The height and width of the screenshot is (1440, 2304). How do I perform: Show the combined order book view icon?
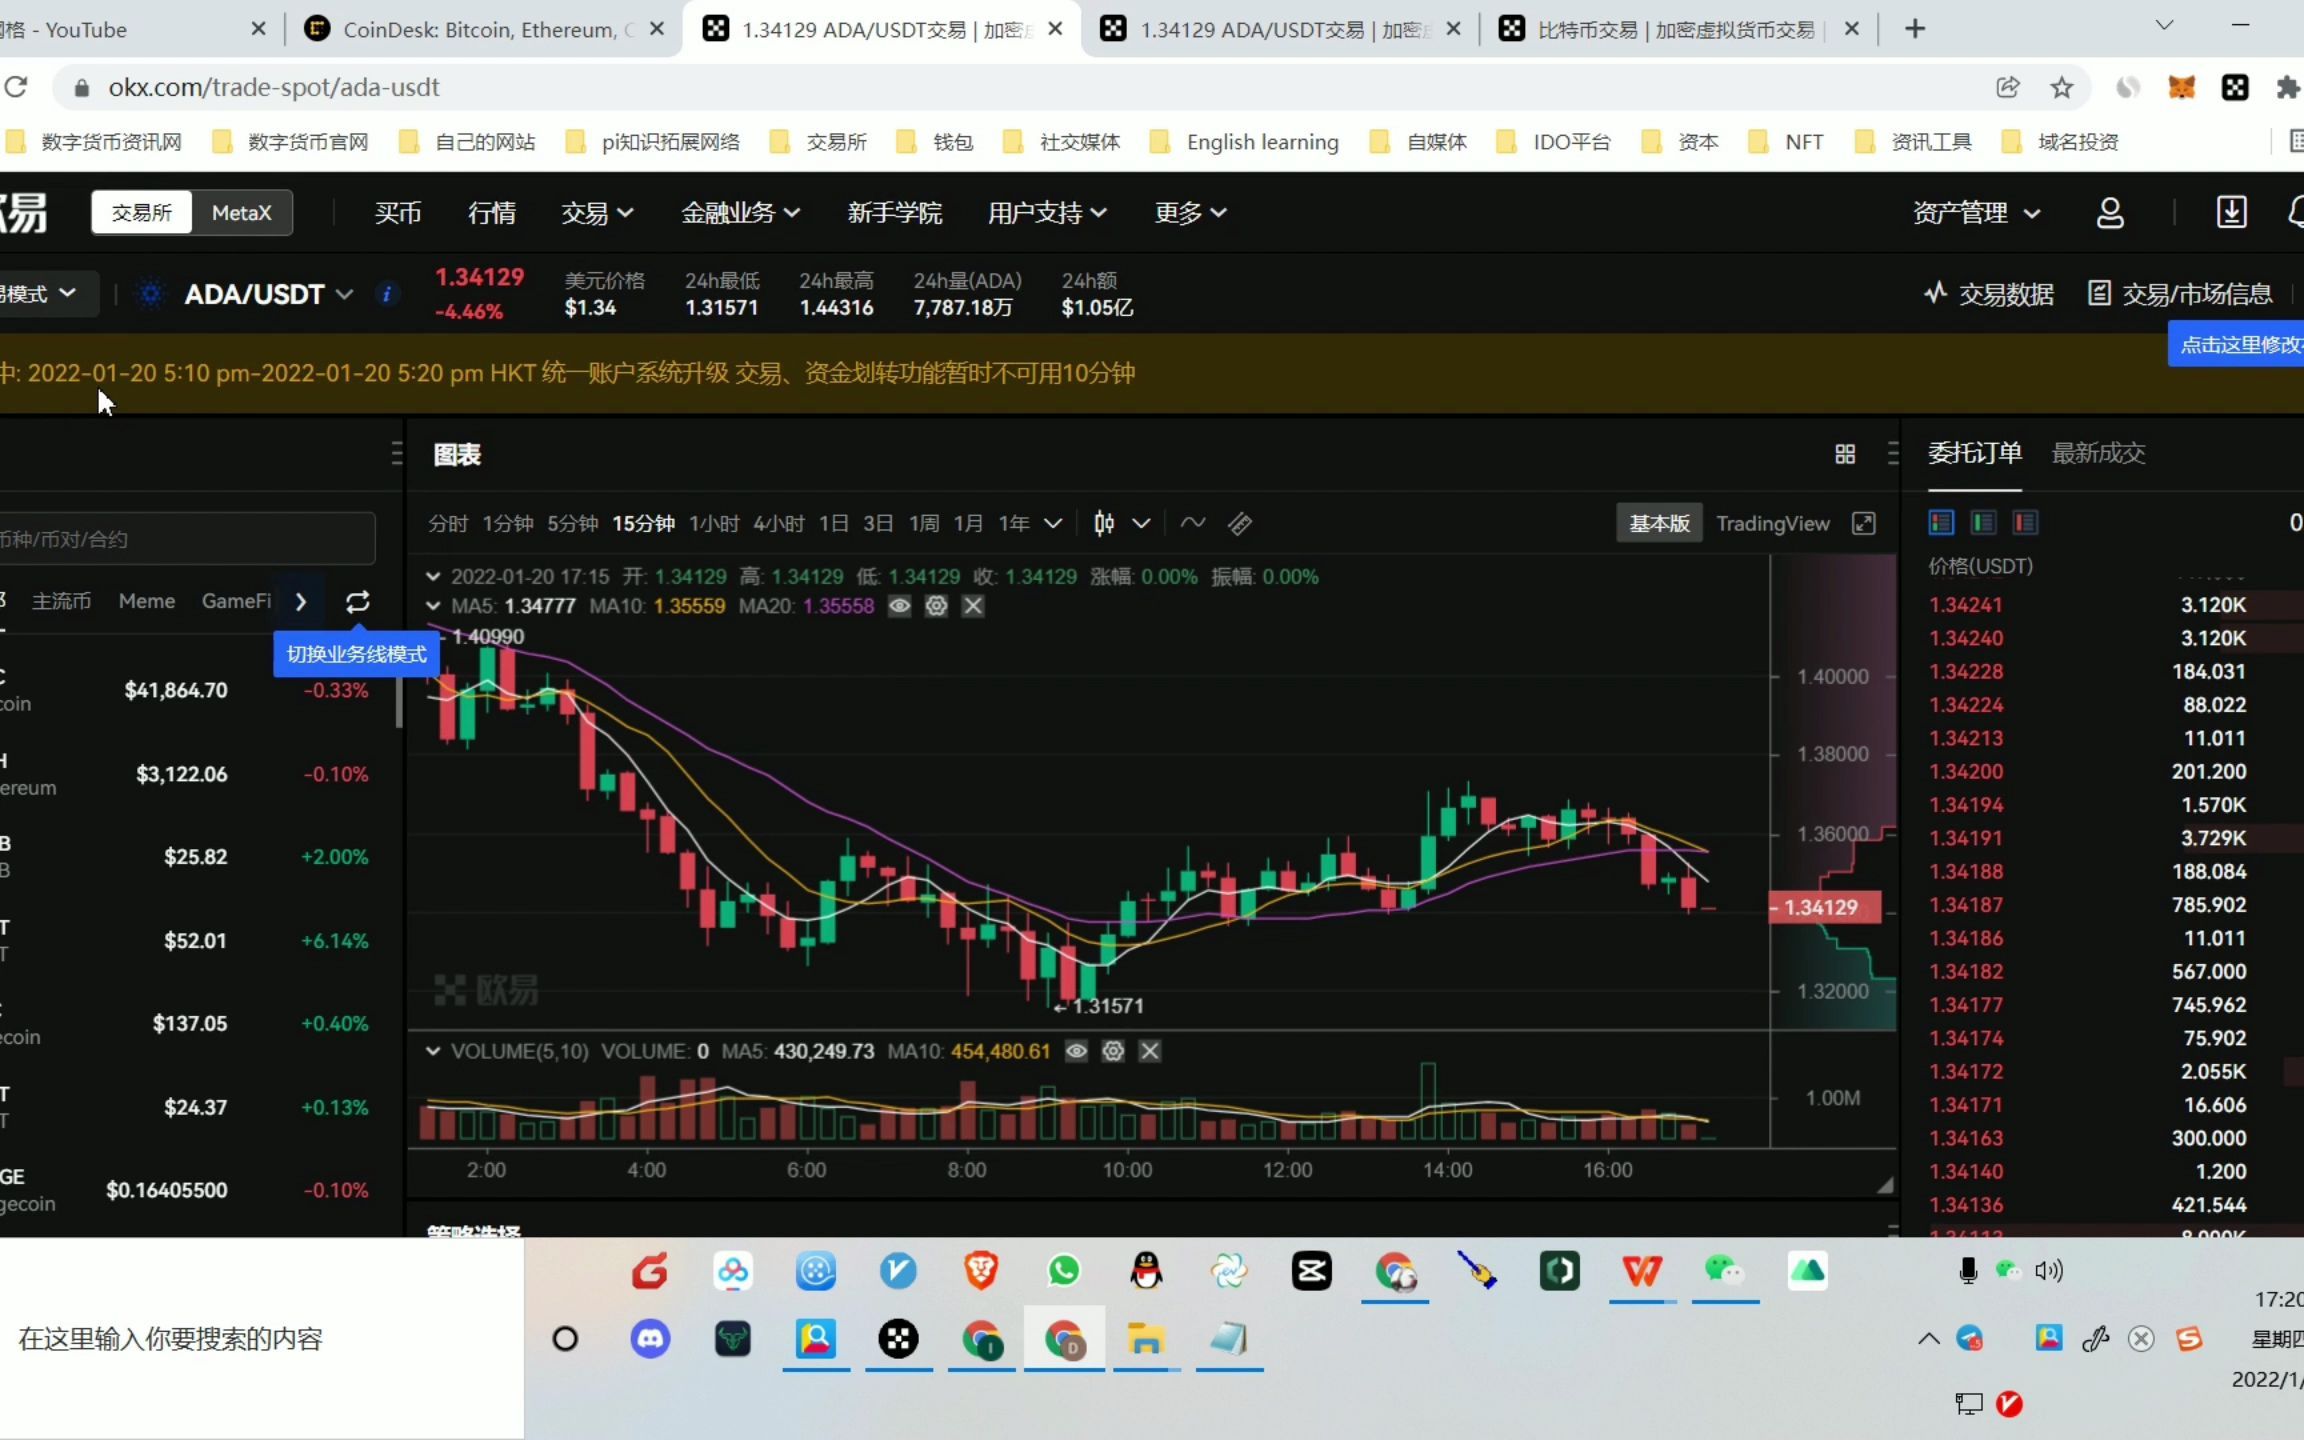coord(1941,522)
